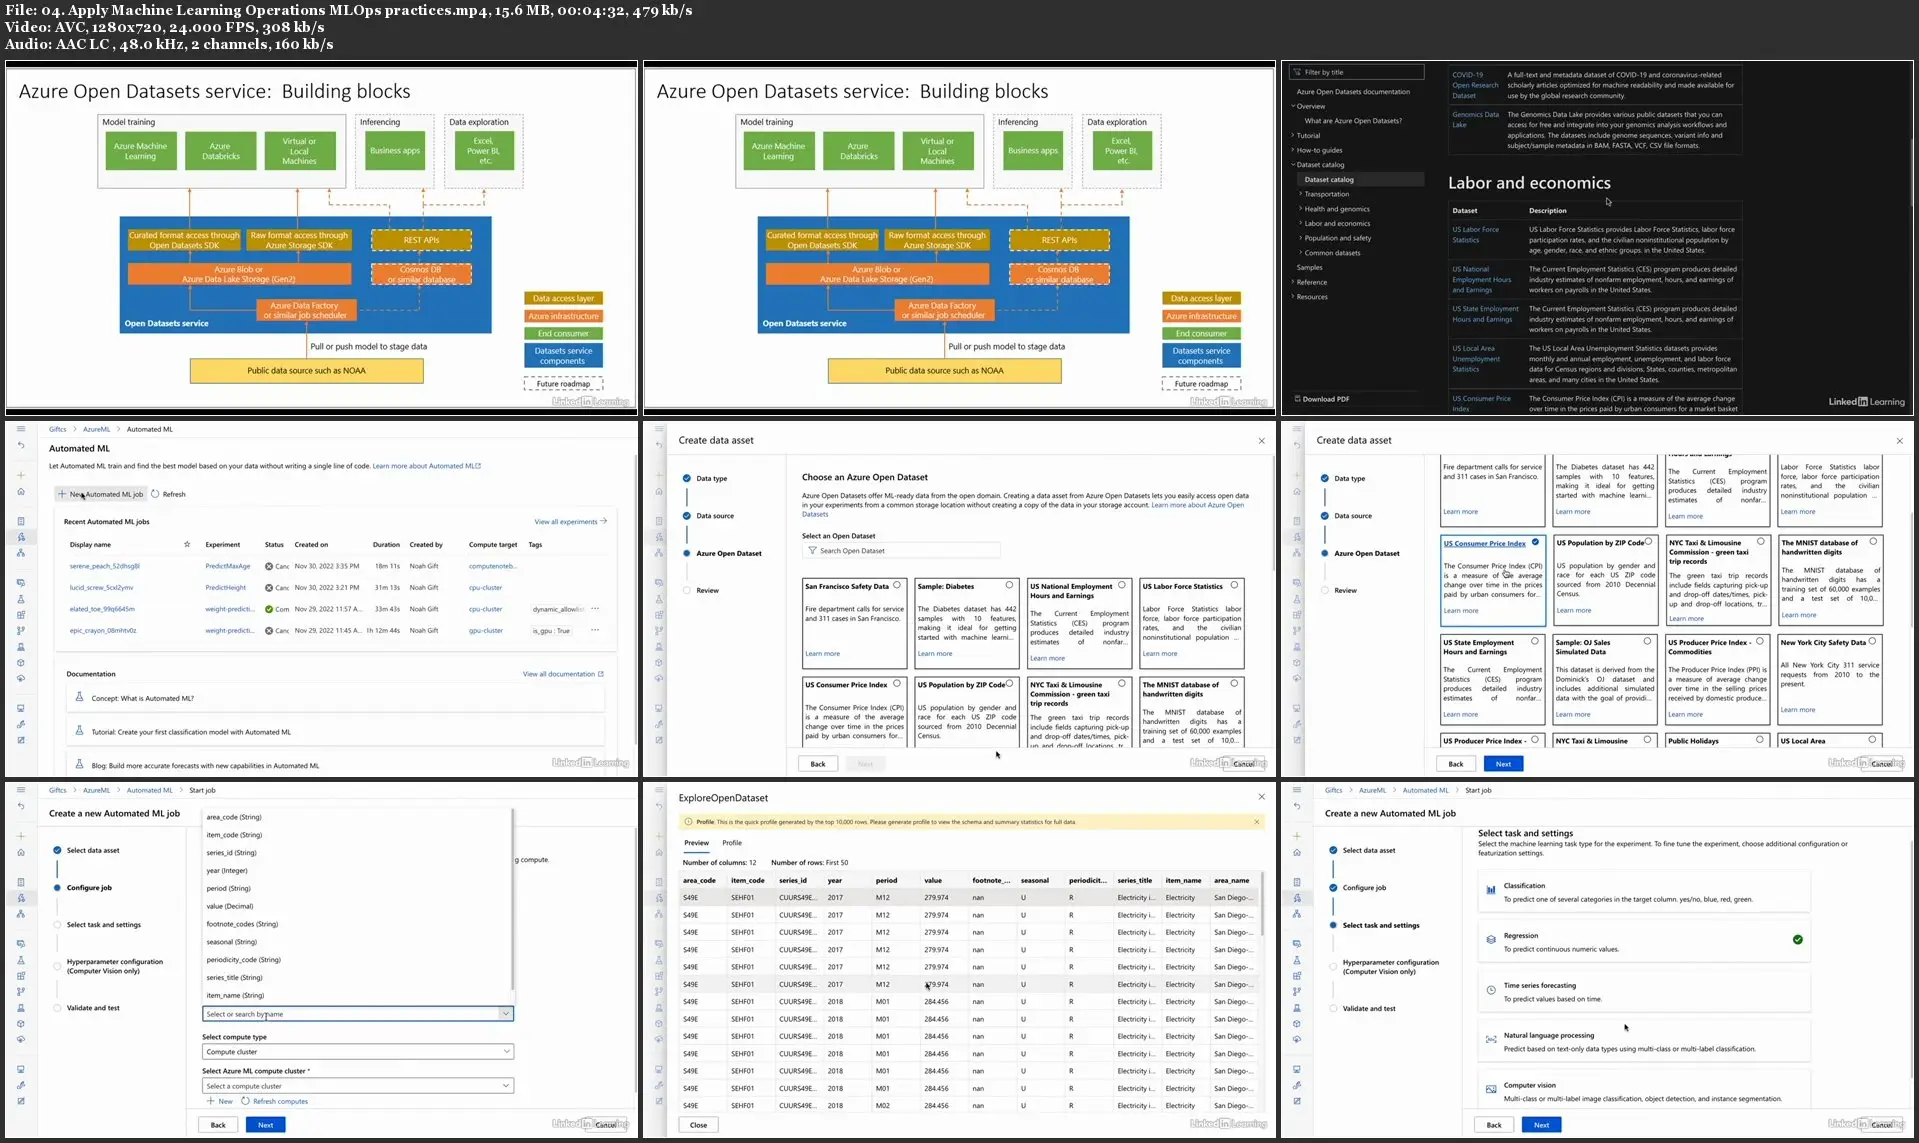This screenshot has height=1143, width=1919.
Task: Switch to Profile tab in ExploreOpenDataset
Action: 732,843
